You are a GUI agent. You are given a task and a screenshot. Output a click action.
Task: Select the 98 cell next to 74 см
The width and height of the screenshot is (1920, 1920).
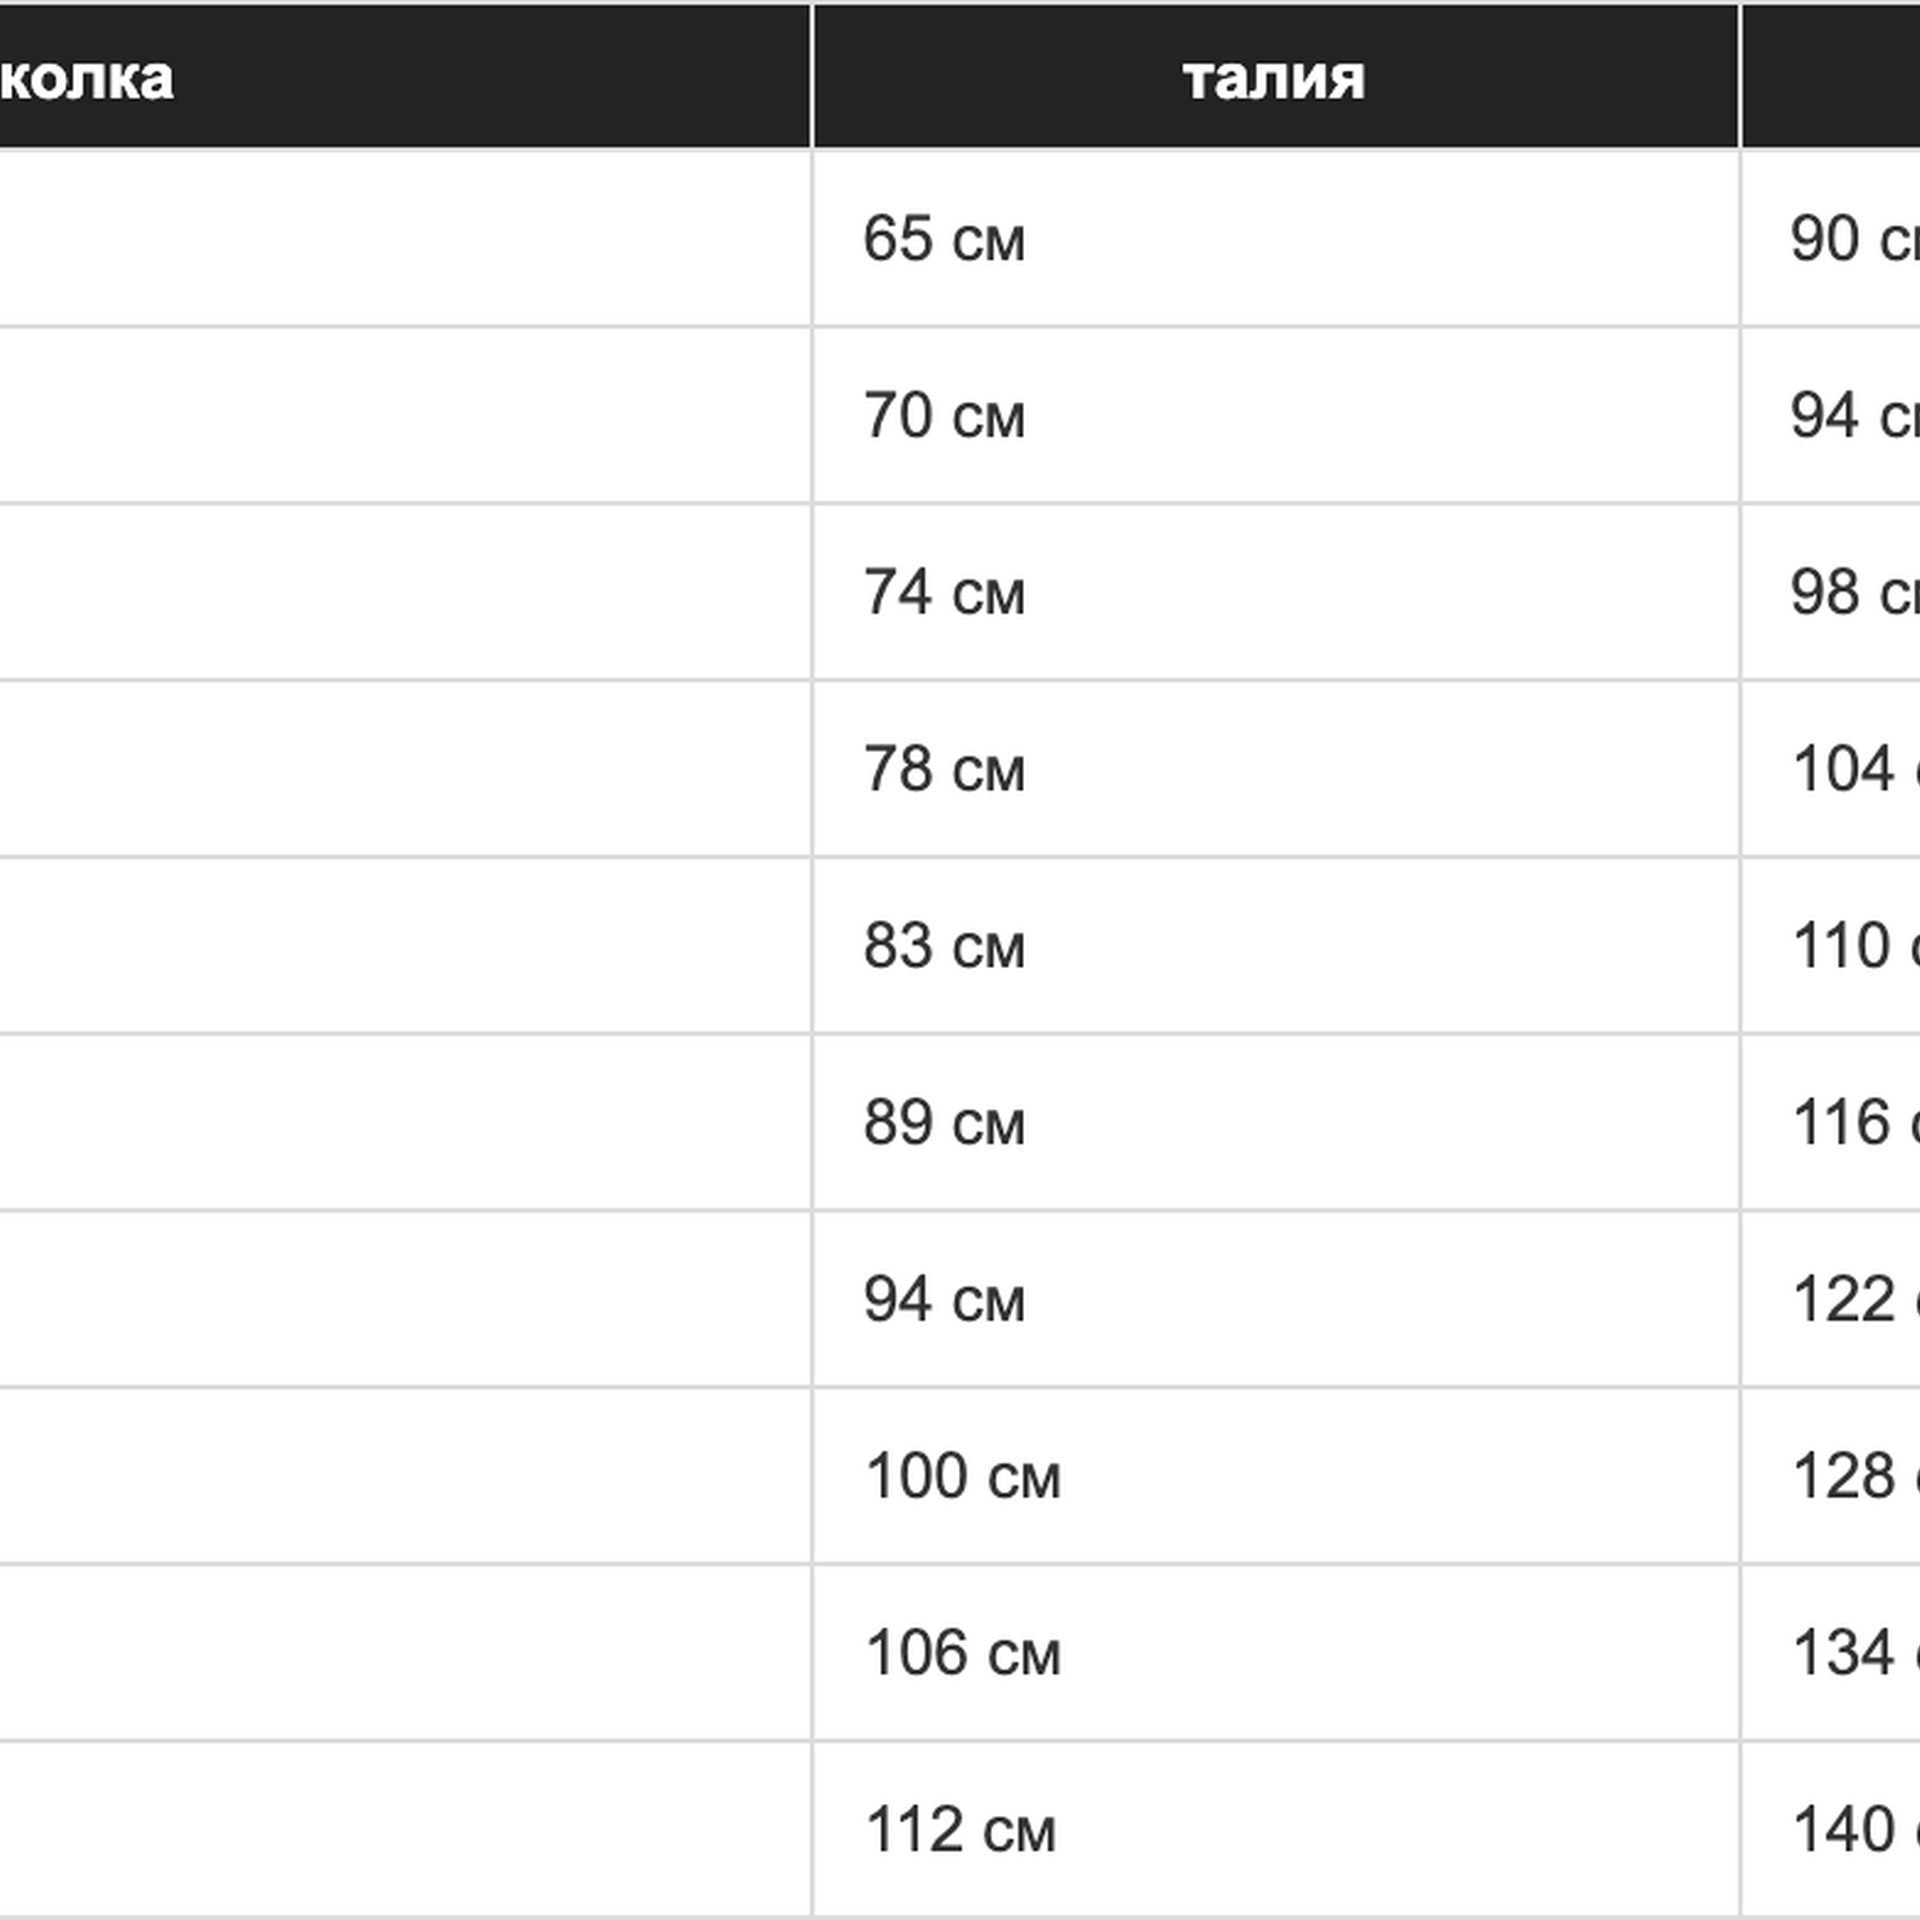coord(1850,592)
